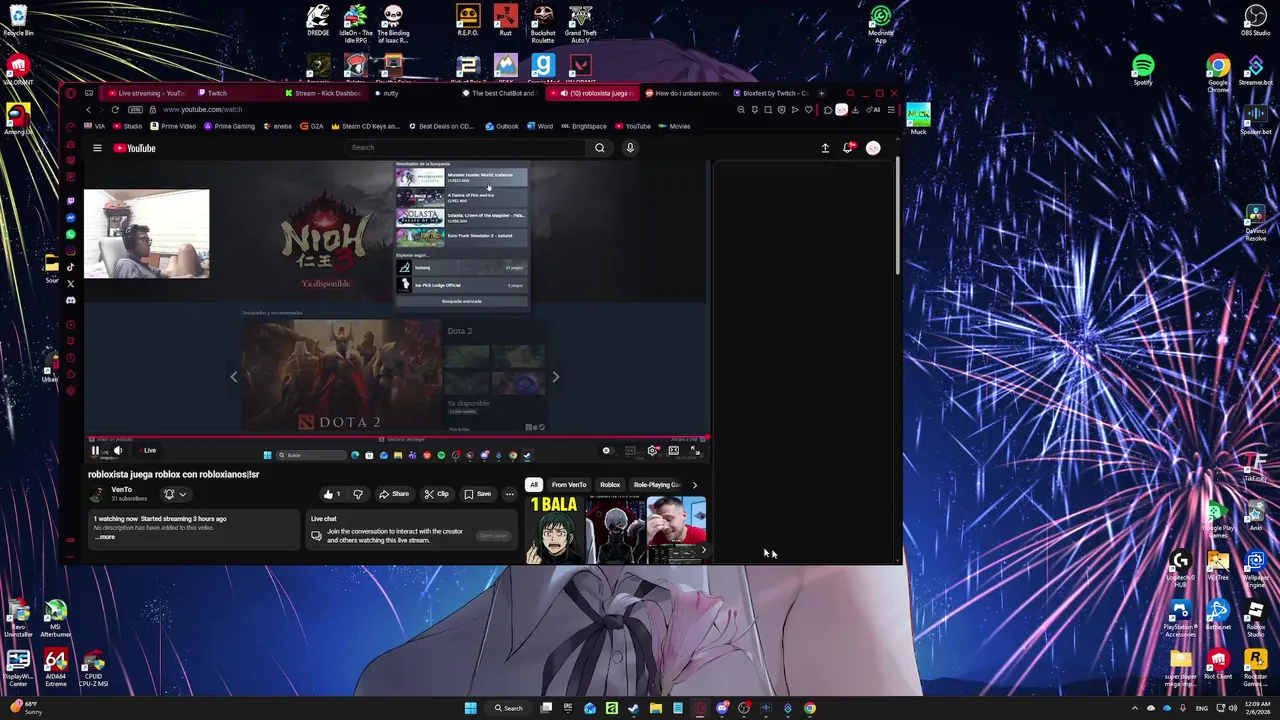Viewport: 1280px width, 720px height.
Task: Switch to Stream - Kick Dashboard tab
Action: point(323,93)
